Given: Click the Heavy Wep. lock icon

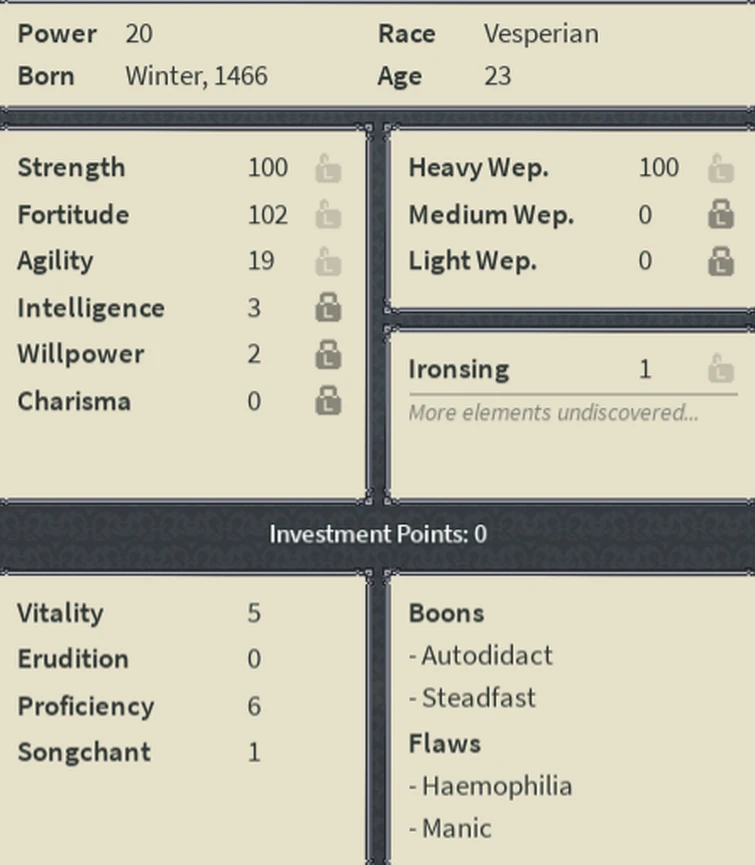Looking at the screenshot, I should (x=720, y=169).
